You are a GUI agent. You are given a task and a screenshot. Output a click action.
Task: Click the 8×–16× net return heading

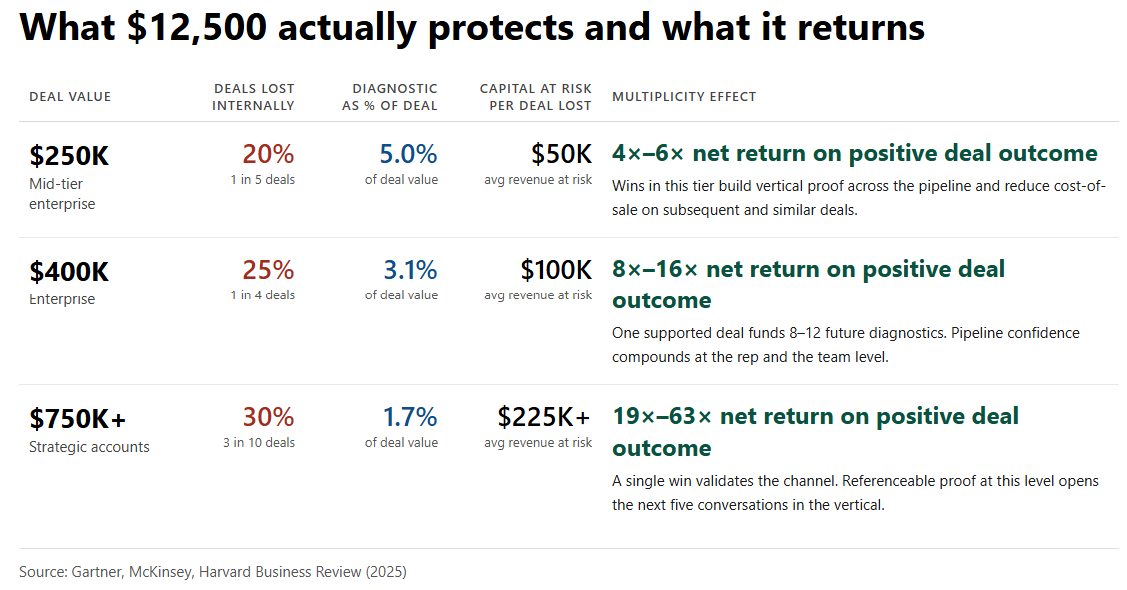(808, 284)
